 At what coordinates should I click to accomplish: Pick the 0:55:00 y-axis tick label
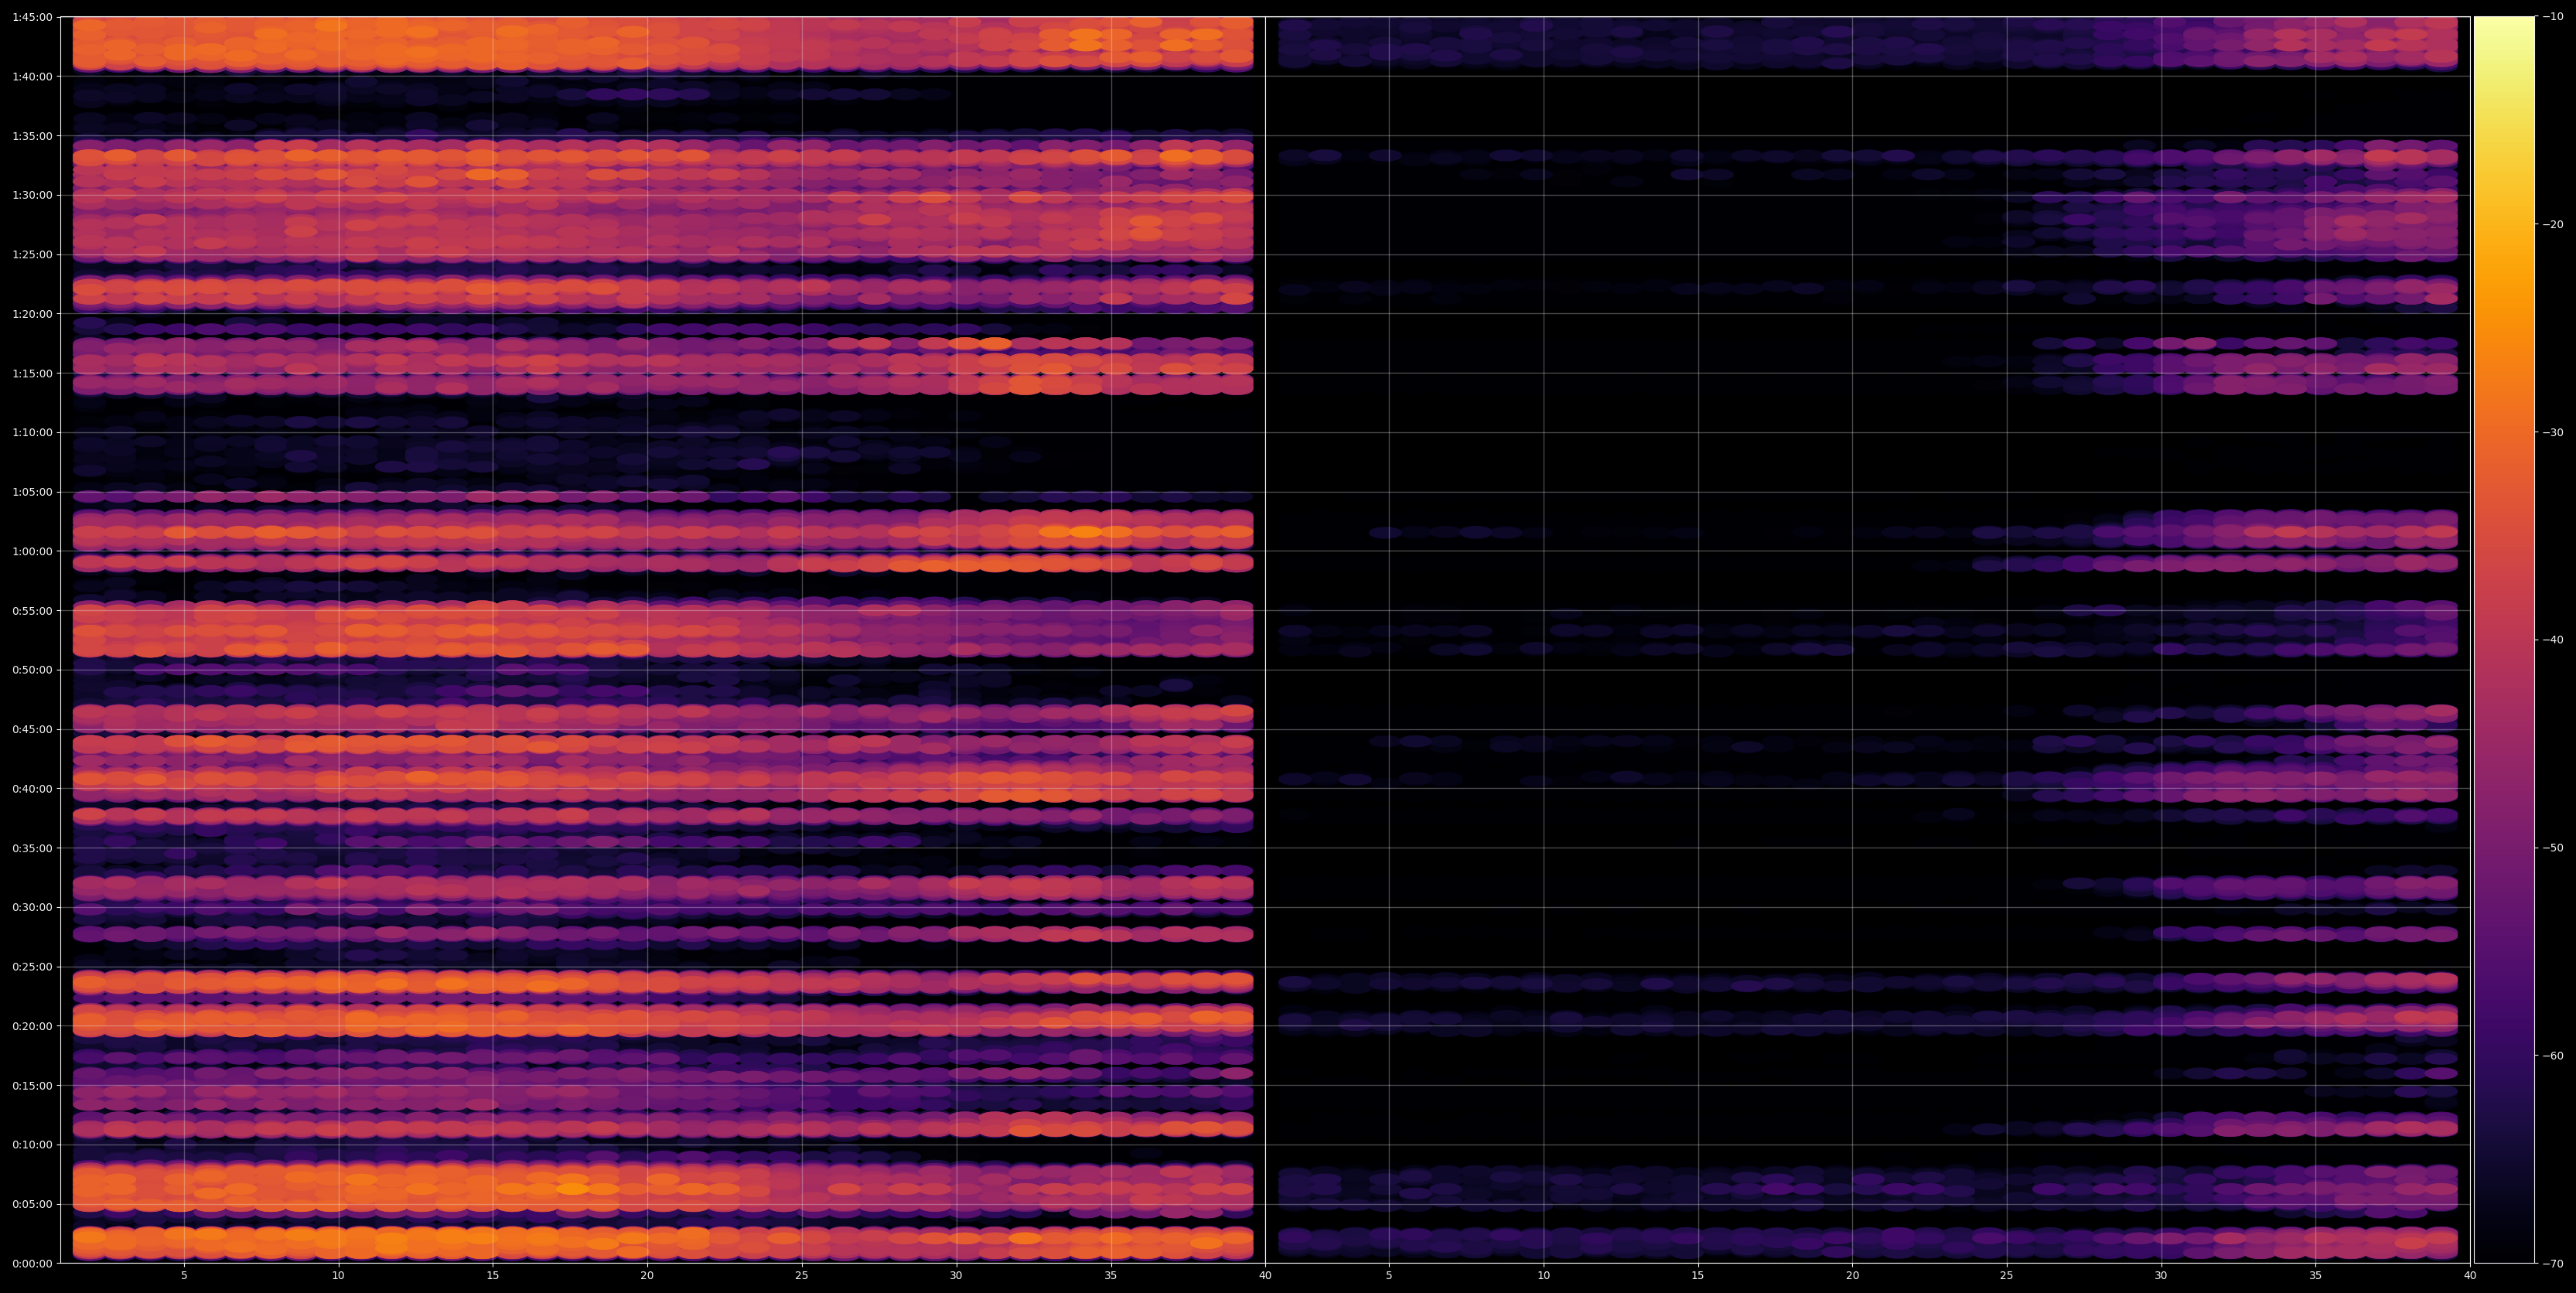pyautogui.click(x=32, y=610)
